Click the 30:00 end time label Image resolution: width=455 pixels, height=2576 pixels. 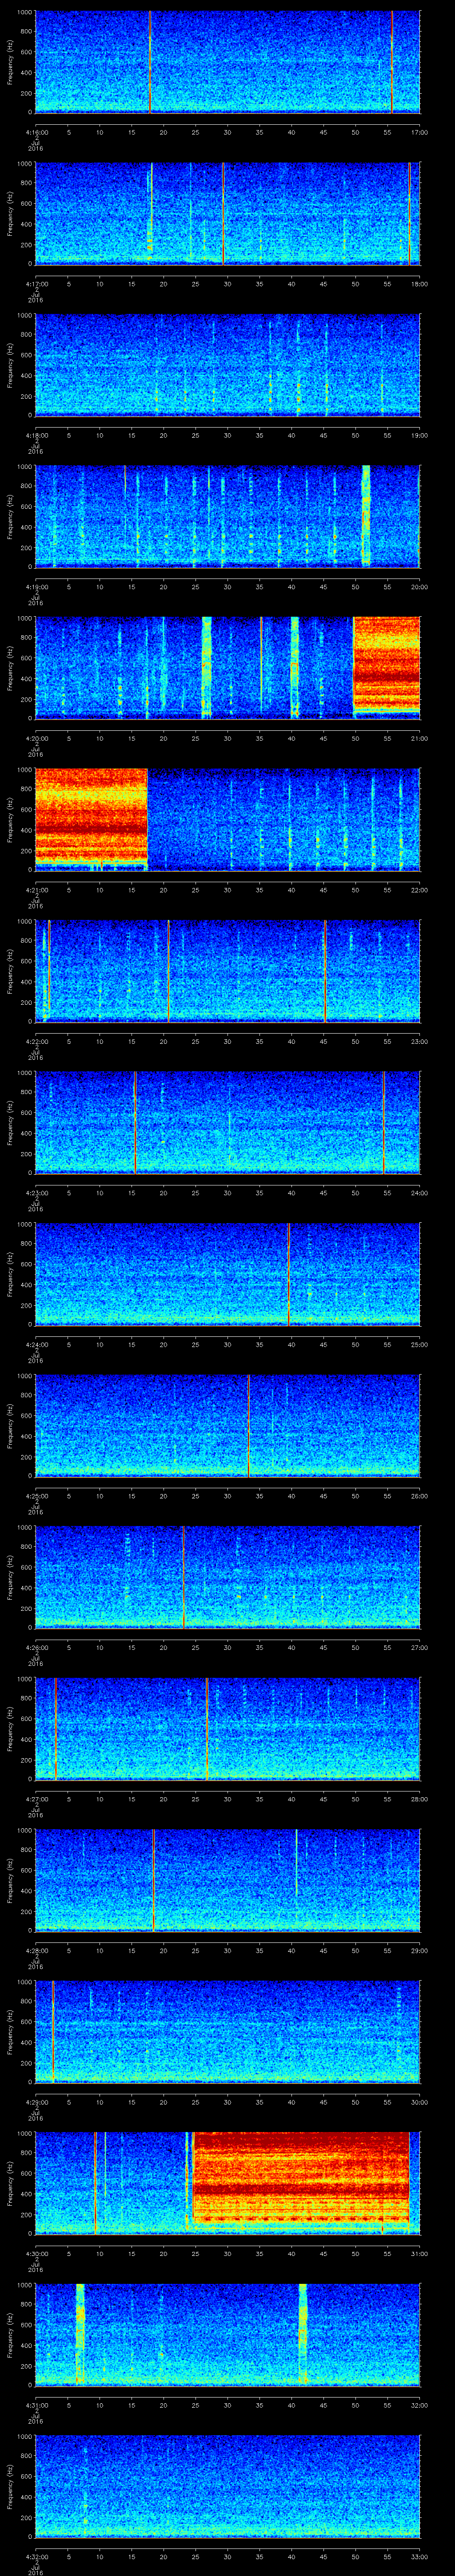[x=419, y=2102]
